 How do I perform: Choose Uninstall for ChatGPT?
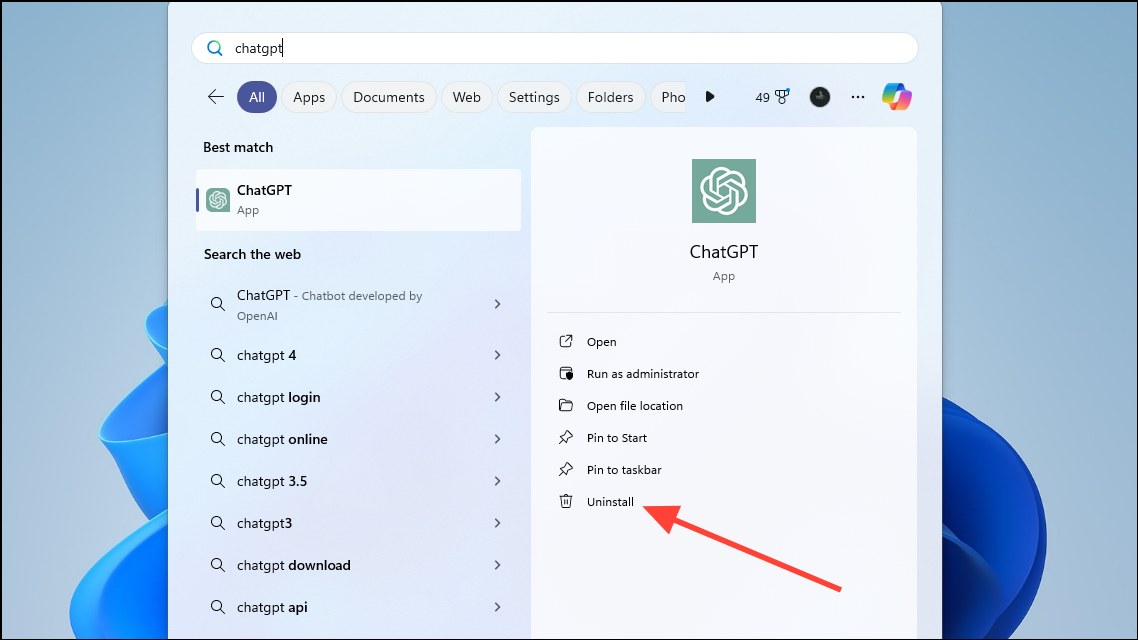pyautogui.click(x=610, y=501)
